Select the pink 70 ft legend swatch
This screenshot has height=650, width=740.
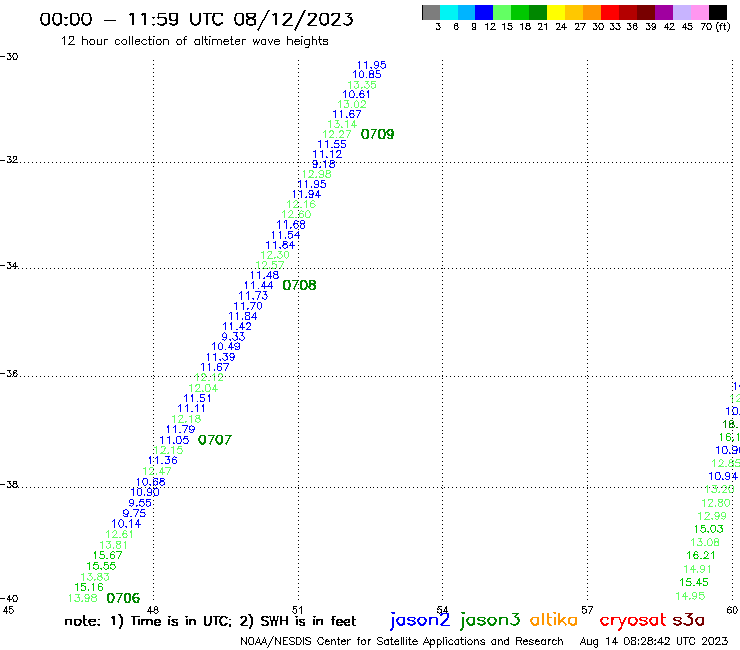[699, 12]
